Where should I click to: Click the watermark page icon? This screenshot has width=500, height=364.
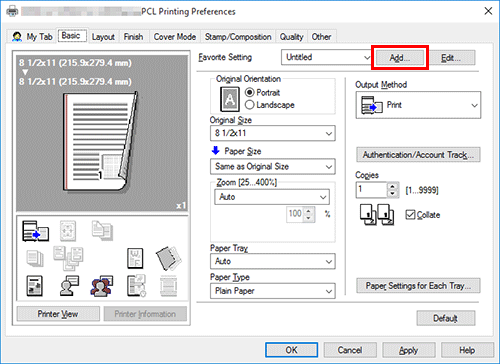coord(135,258)
